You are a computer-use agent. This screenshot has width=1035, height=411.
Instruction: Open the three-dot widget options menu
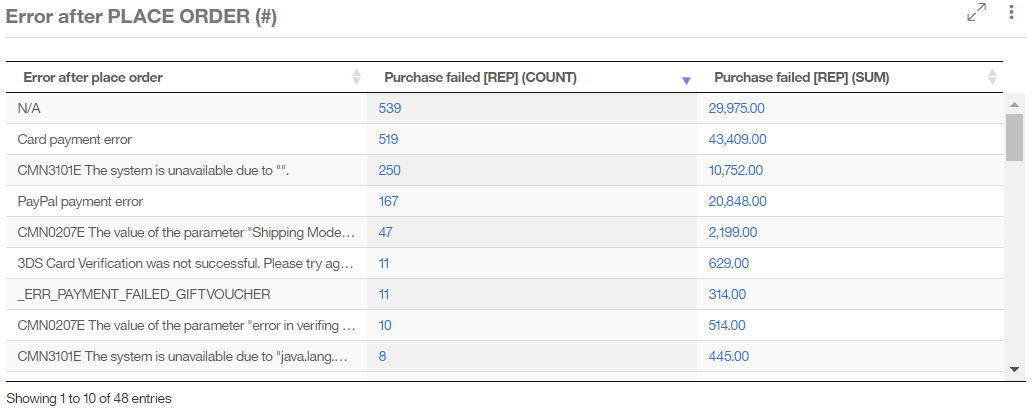click(x=1010, y=12)
